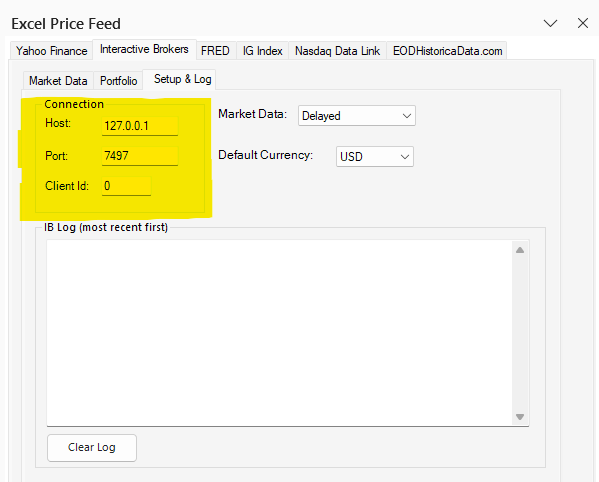This screenshot has height=482, width=599.
Task: Open the Market Data Delayed dropdown
Action: [x=357, y=116]
